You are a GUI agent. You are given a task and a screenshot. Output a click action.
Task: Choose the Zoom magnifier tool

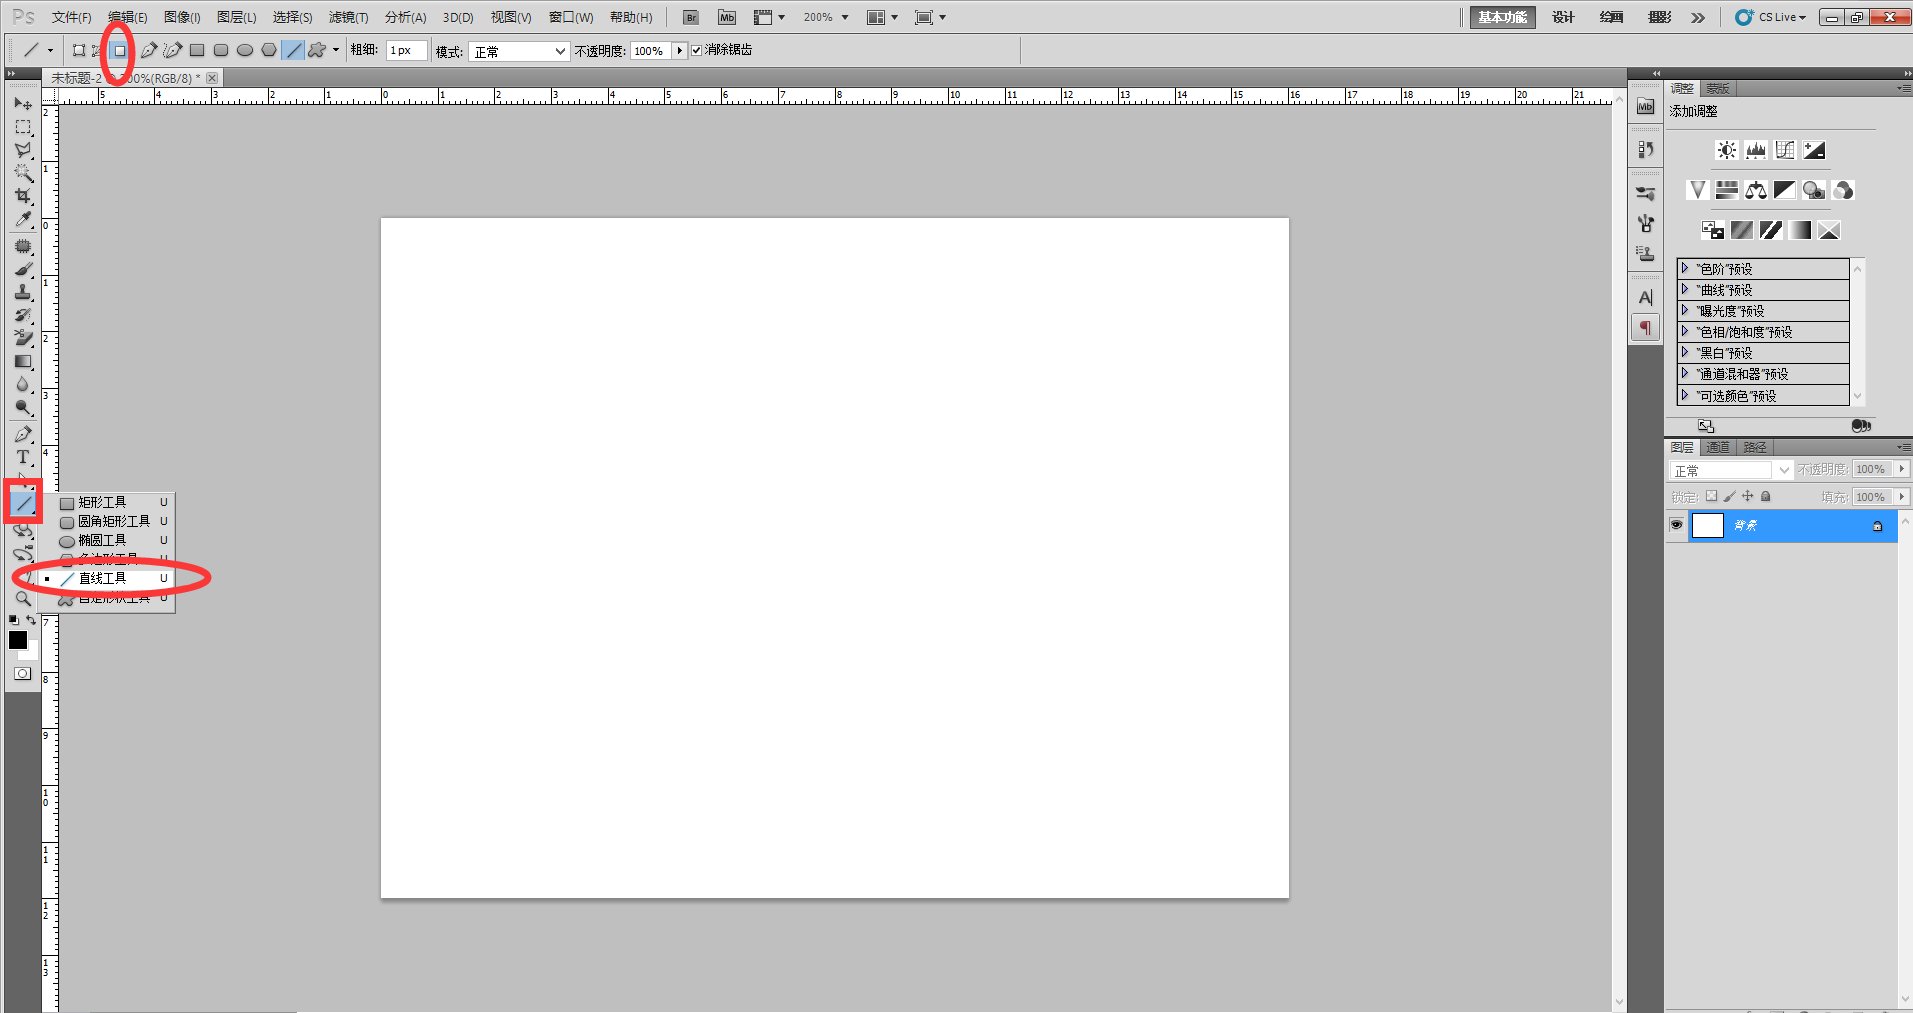pyautogui.click(x=23, y=599)
